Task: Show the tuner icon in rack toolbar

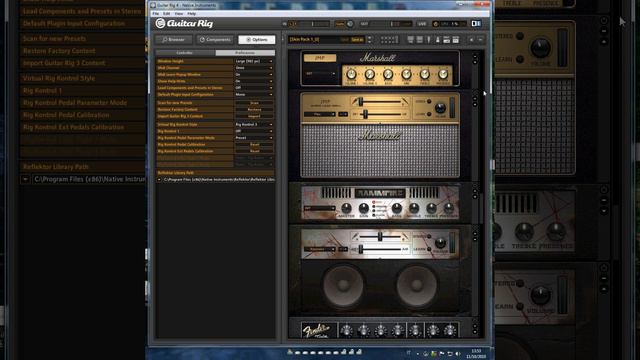Action: [429, 40]
